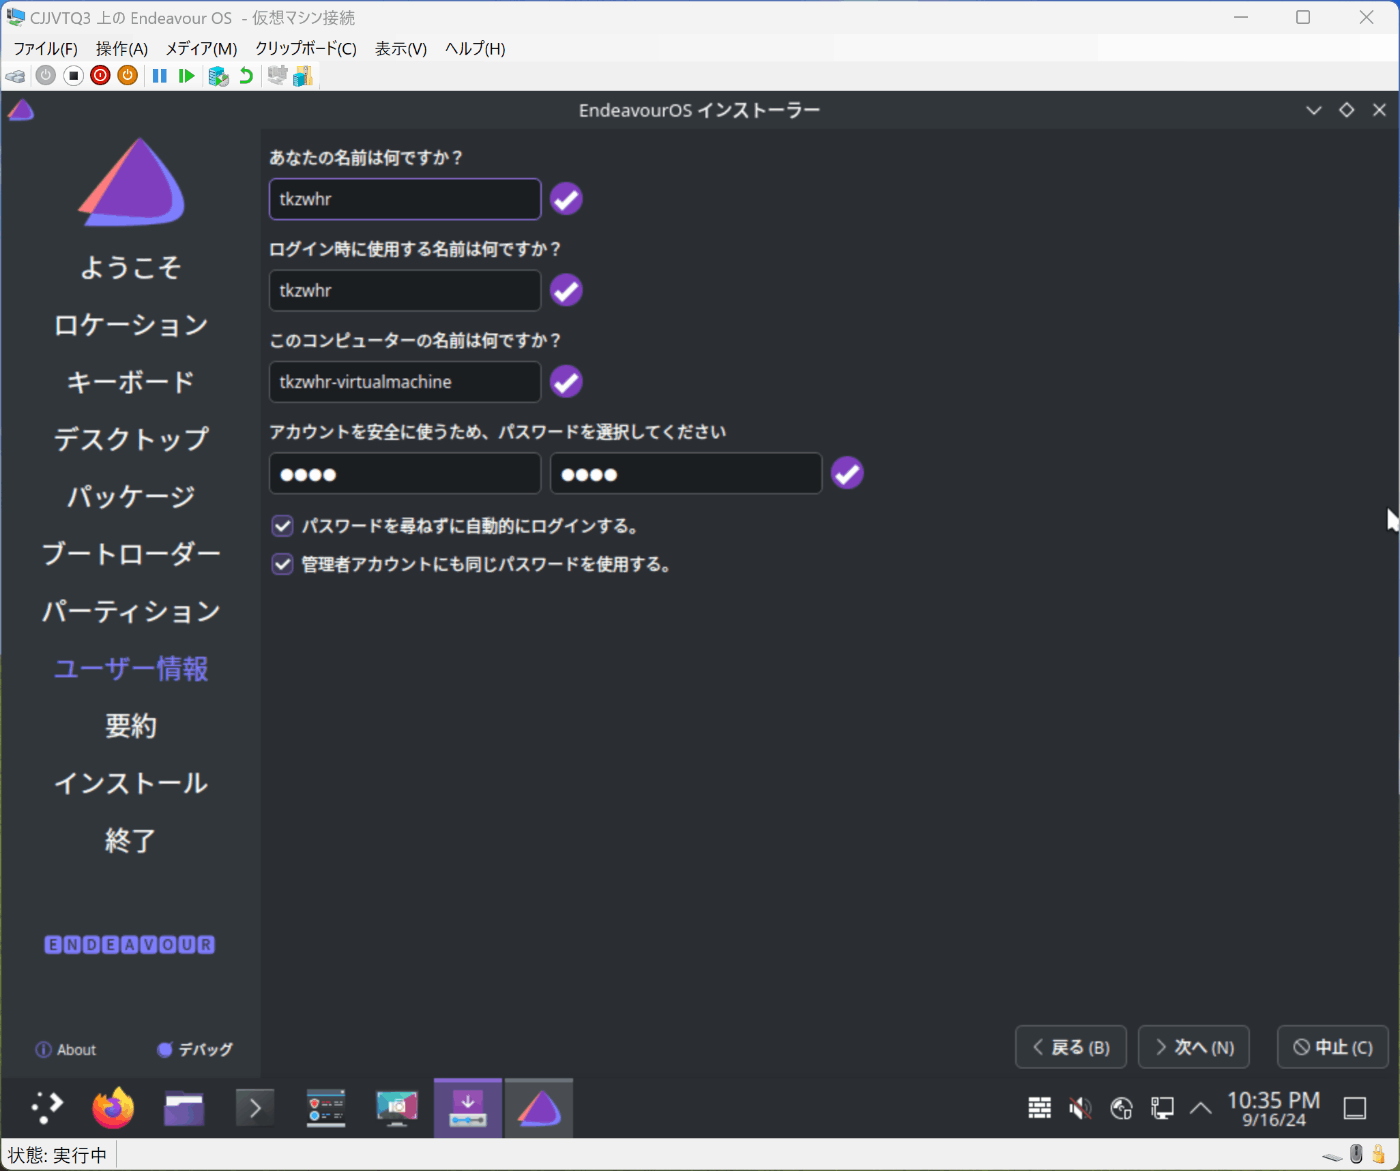This screenshot has height=1171, width=1400.
Task: Click the share folder toolbar icon
Action: tap(303, 75)
